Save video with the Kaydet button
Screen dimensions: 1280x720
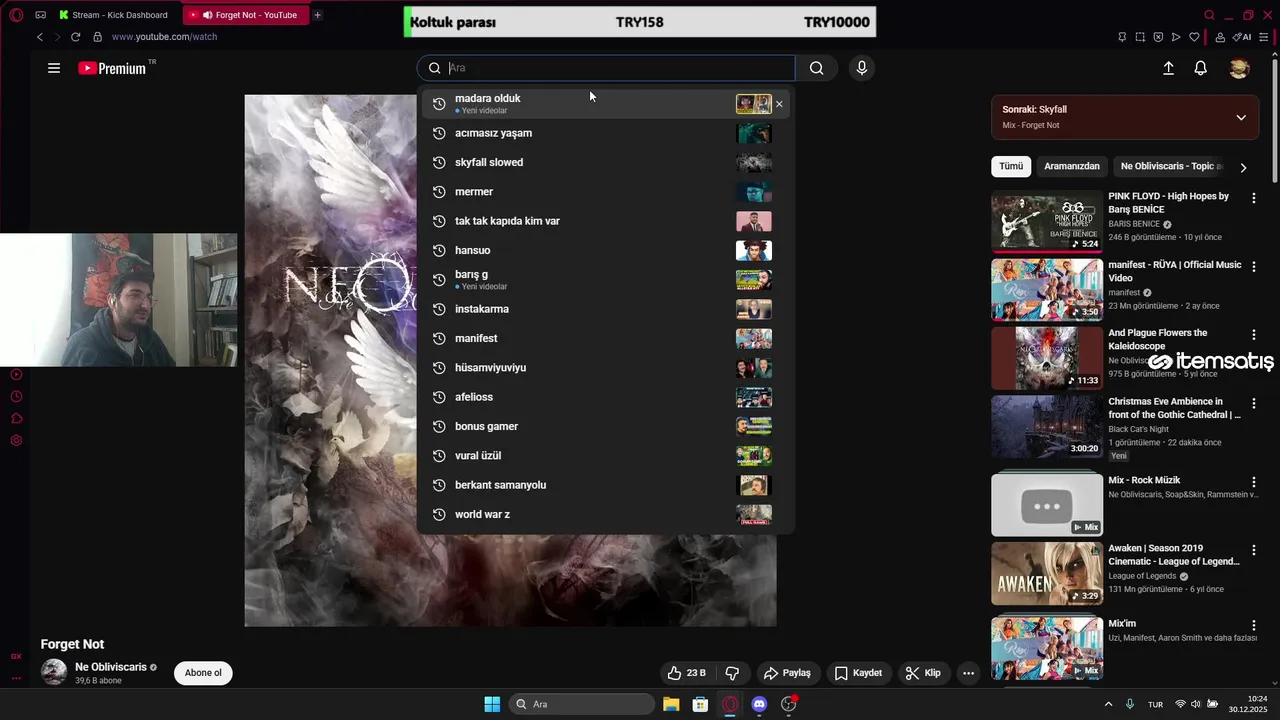[x=858, y=673]
